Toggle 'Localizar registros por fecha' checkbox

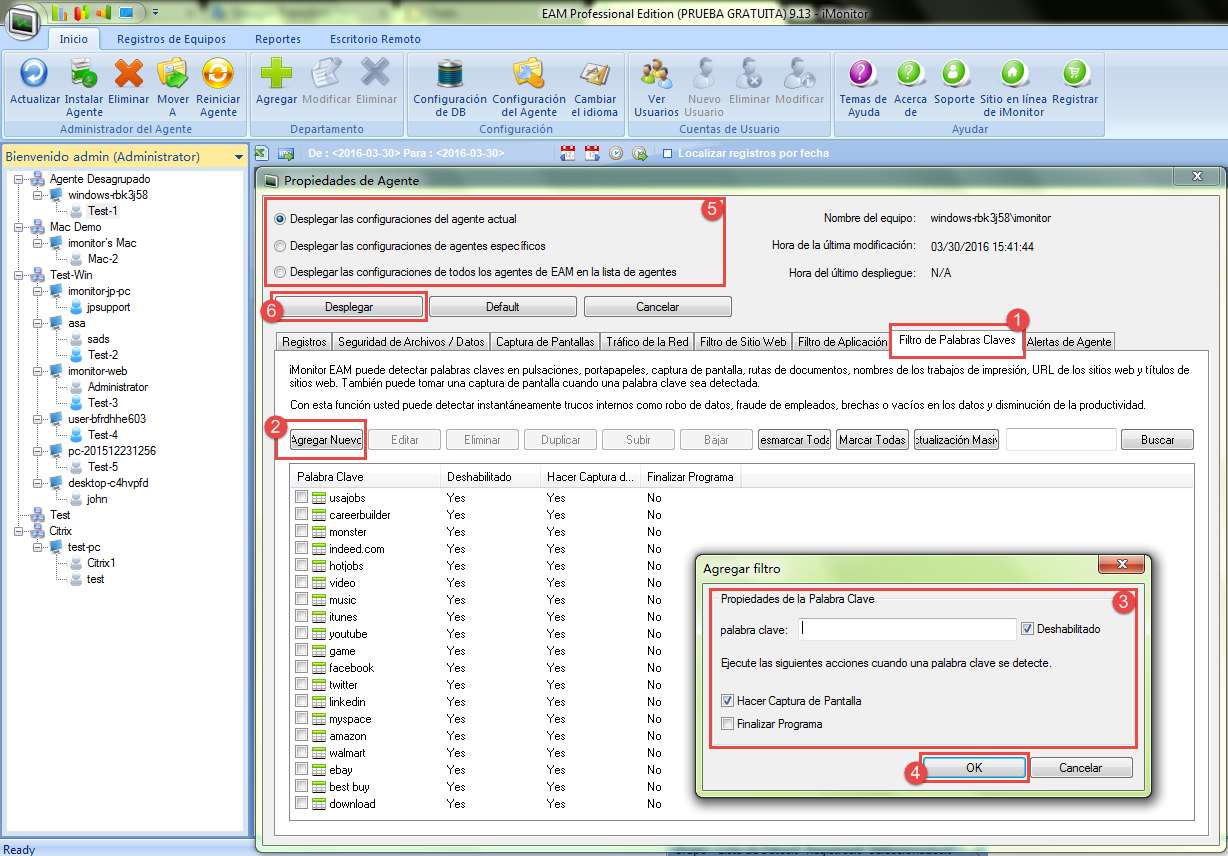pyautogui.click(x=667, y=154)
